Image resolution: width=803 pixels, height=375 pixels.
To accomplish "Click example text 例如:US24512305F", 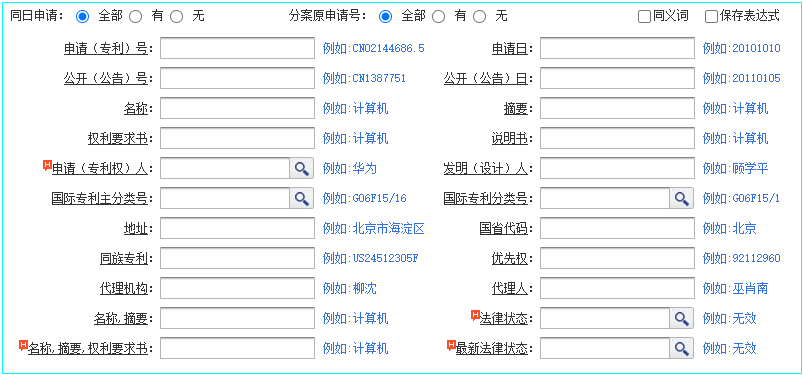I will pos(371,259).
